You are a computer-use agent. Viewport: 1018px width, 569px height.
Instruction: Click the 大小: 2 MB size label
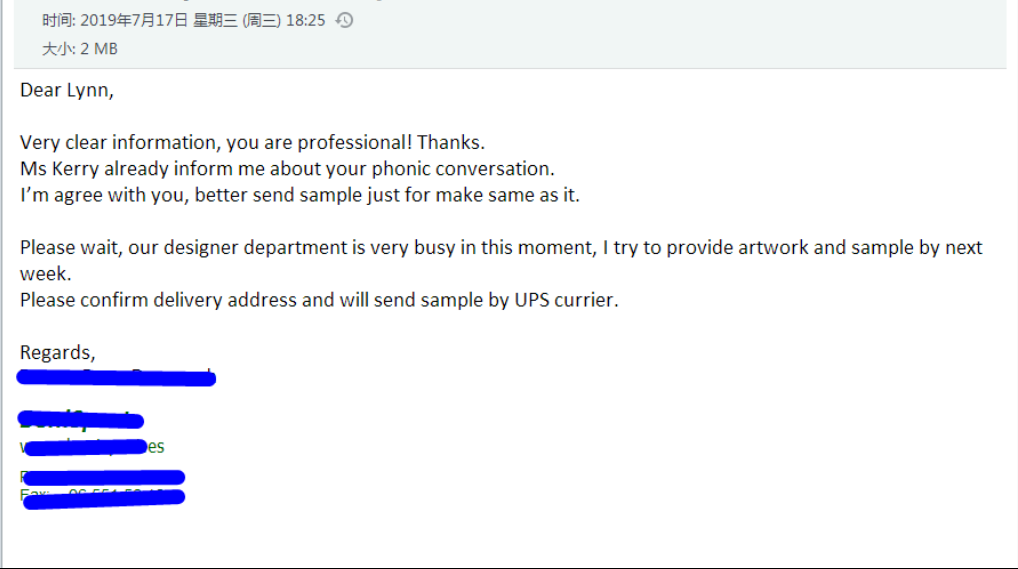tap(80, 49)
